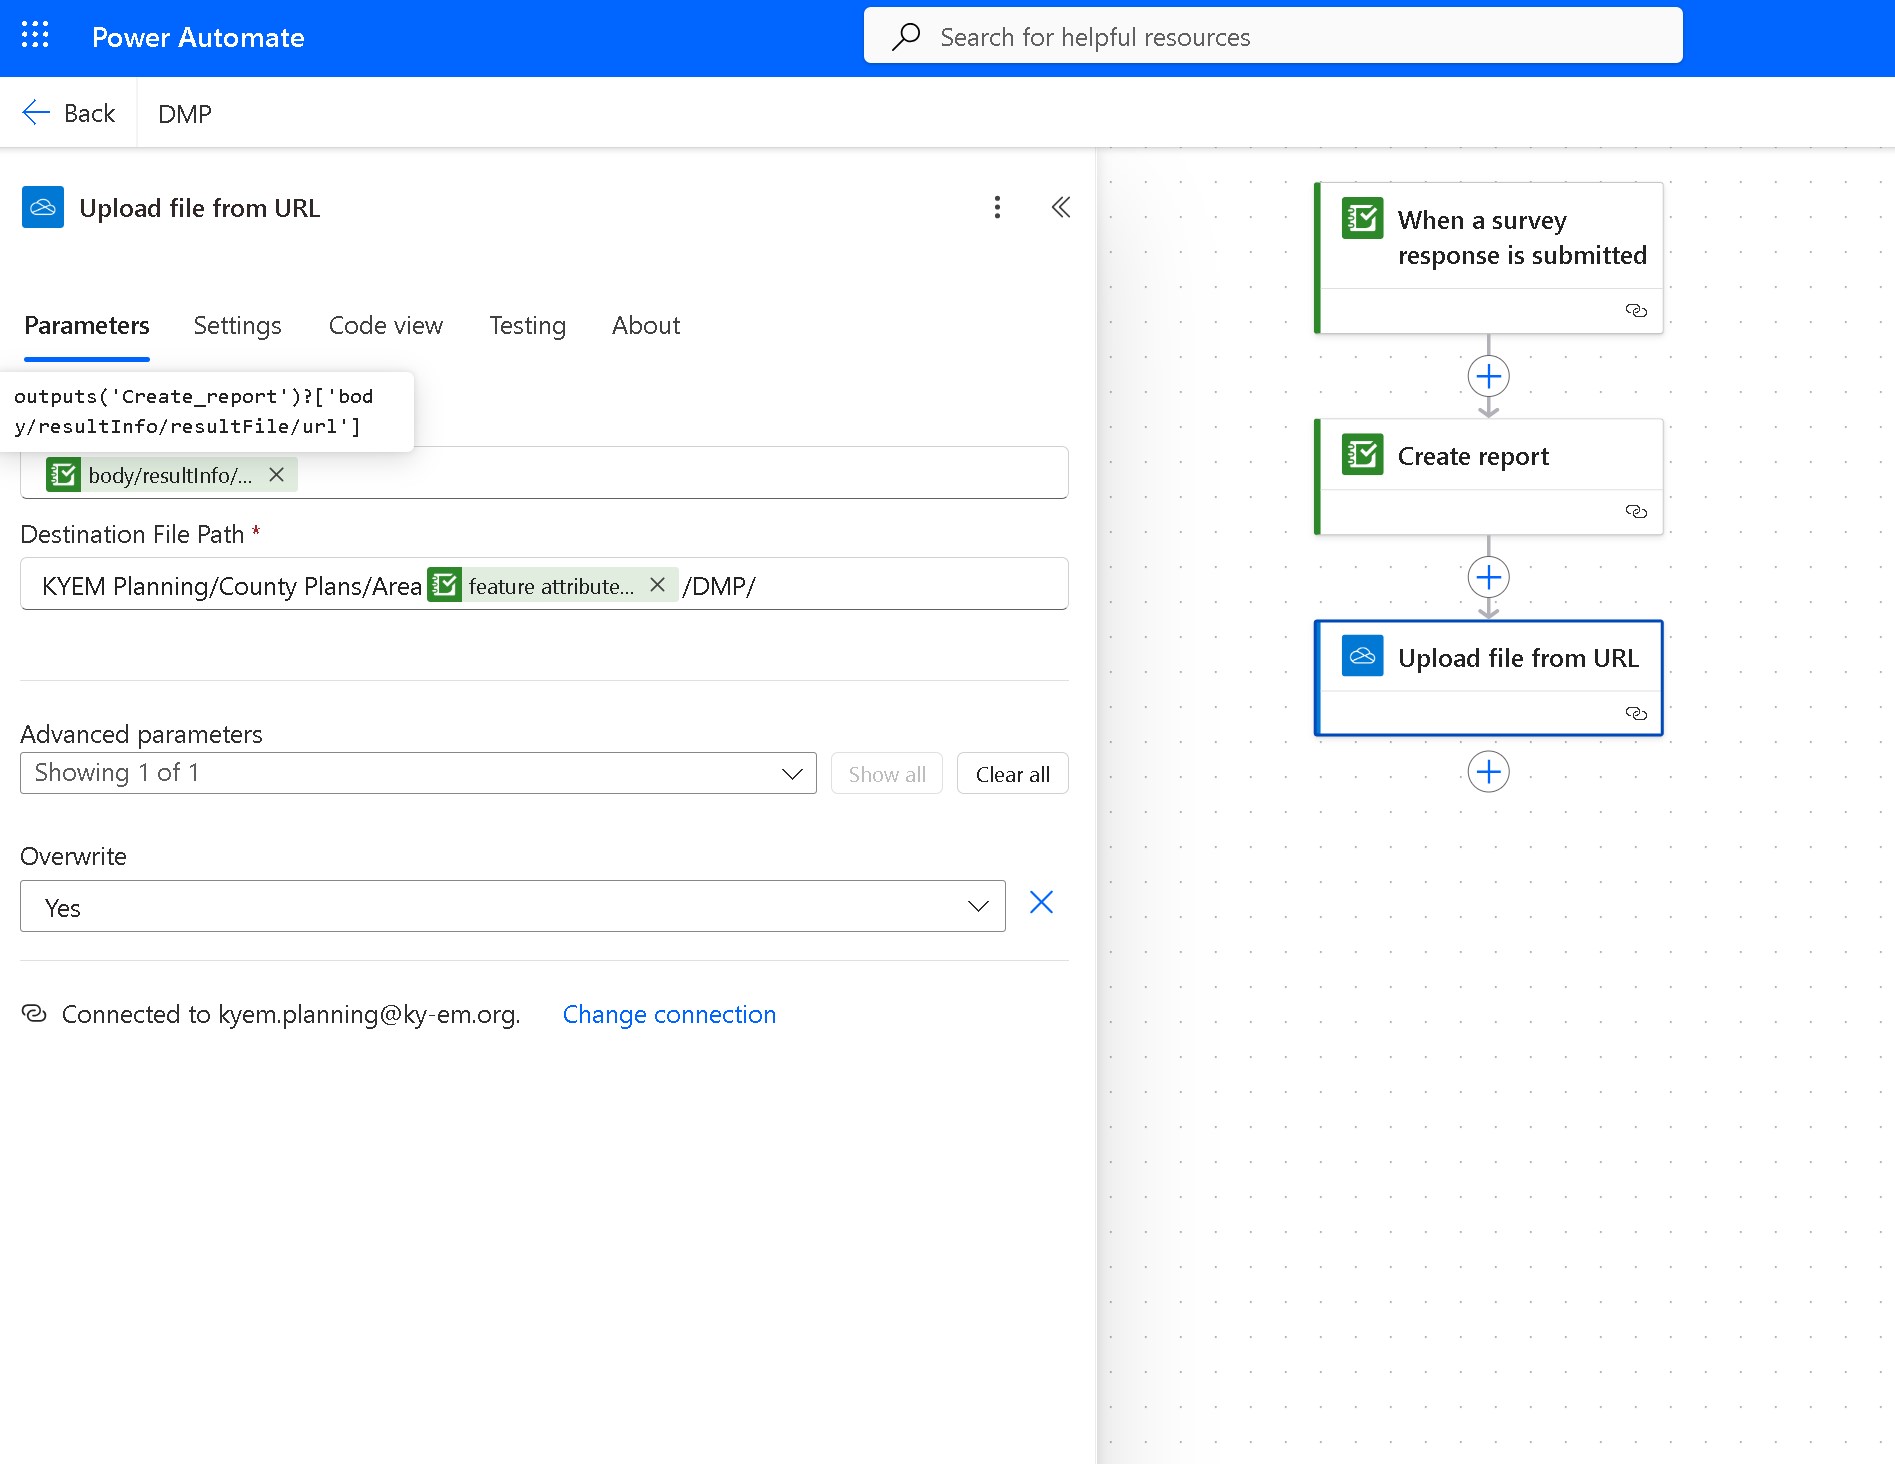
Task: Select the When a survey response is submitted card
Action: (x=1488, y=257)
